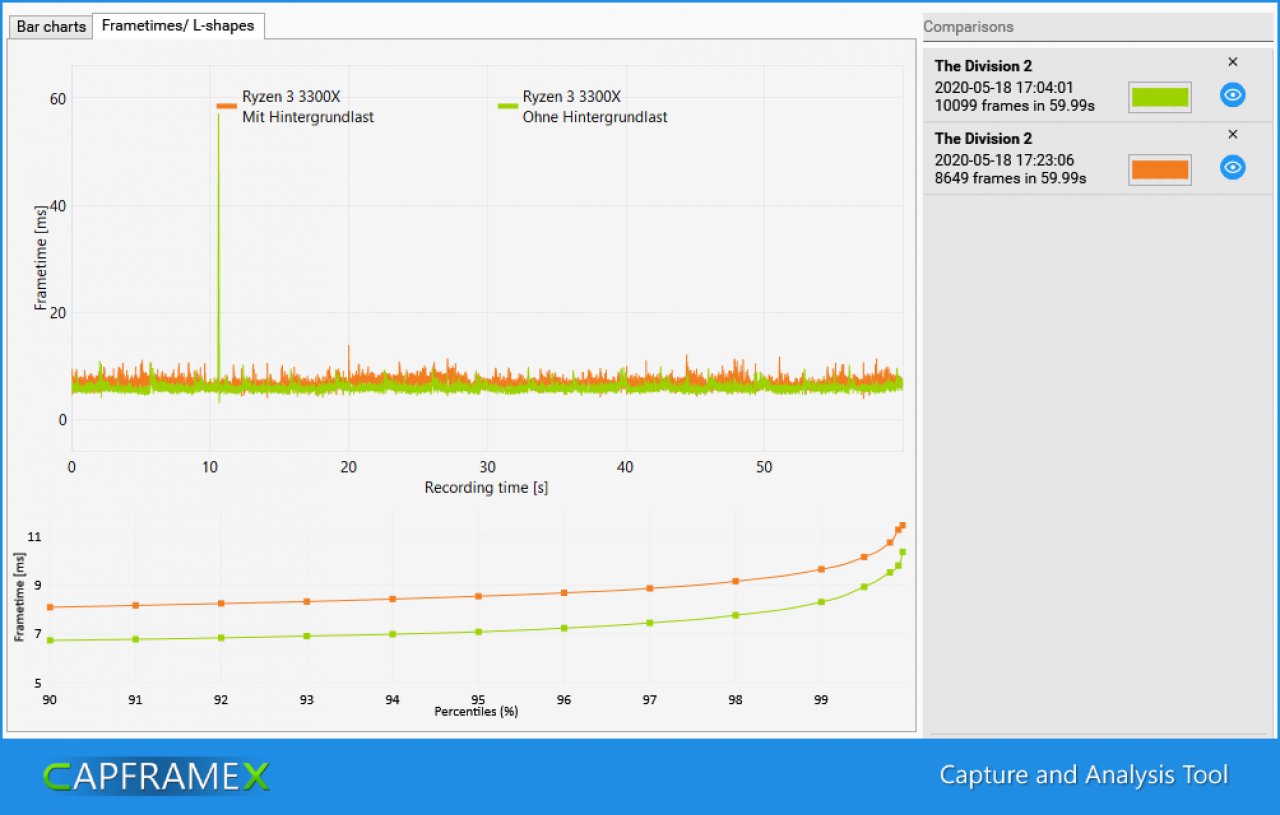Remove the 10099 frames comparison entry
Image resolution: width=1280 pixels, height=815 pixels.
click(x=1232, y=62)
